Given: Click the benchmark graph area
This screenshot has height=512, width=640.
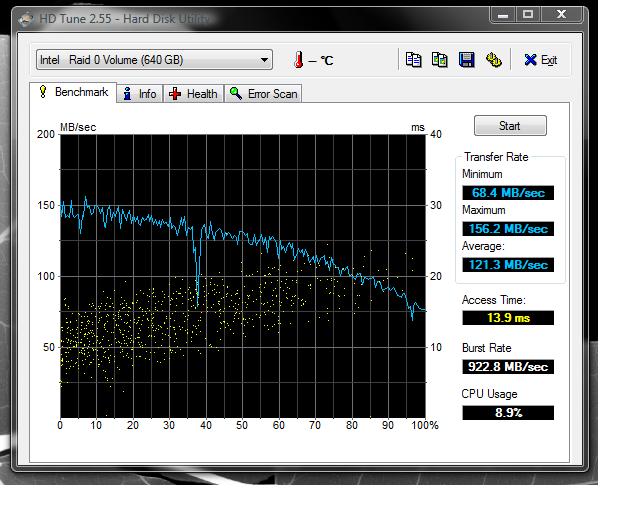Looking at the screenshot, I should click(243, 276).
